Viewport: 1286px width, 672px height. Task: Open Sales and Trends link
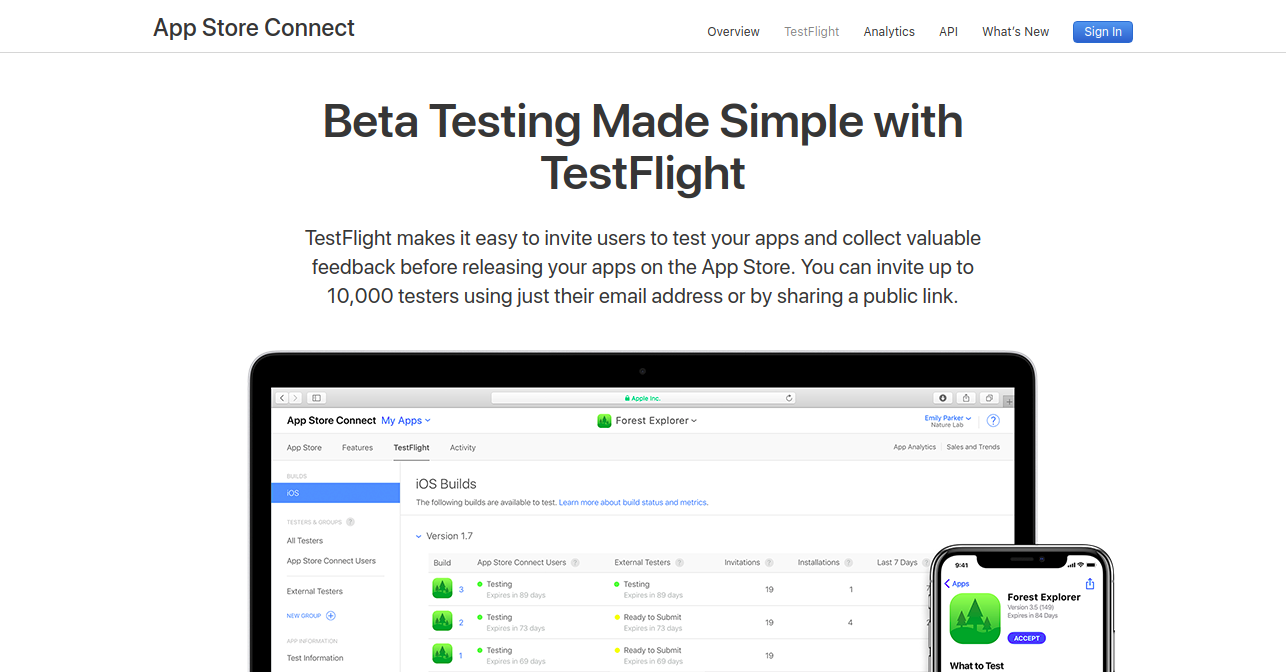(973, 447)
